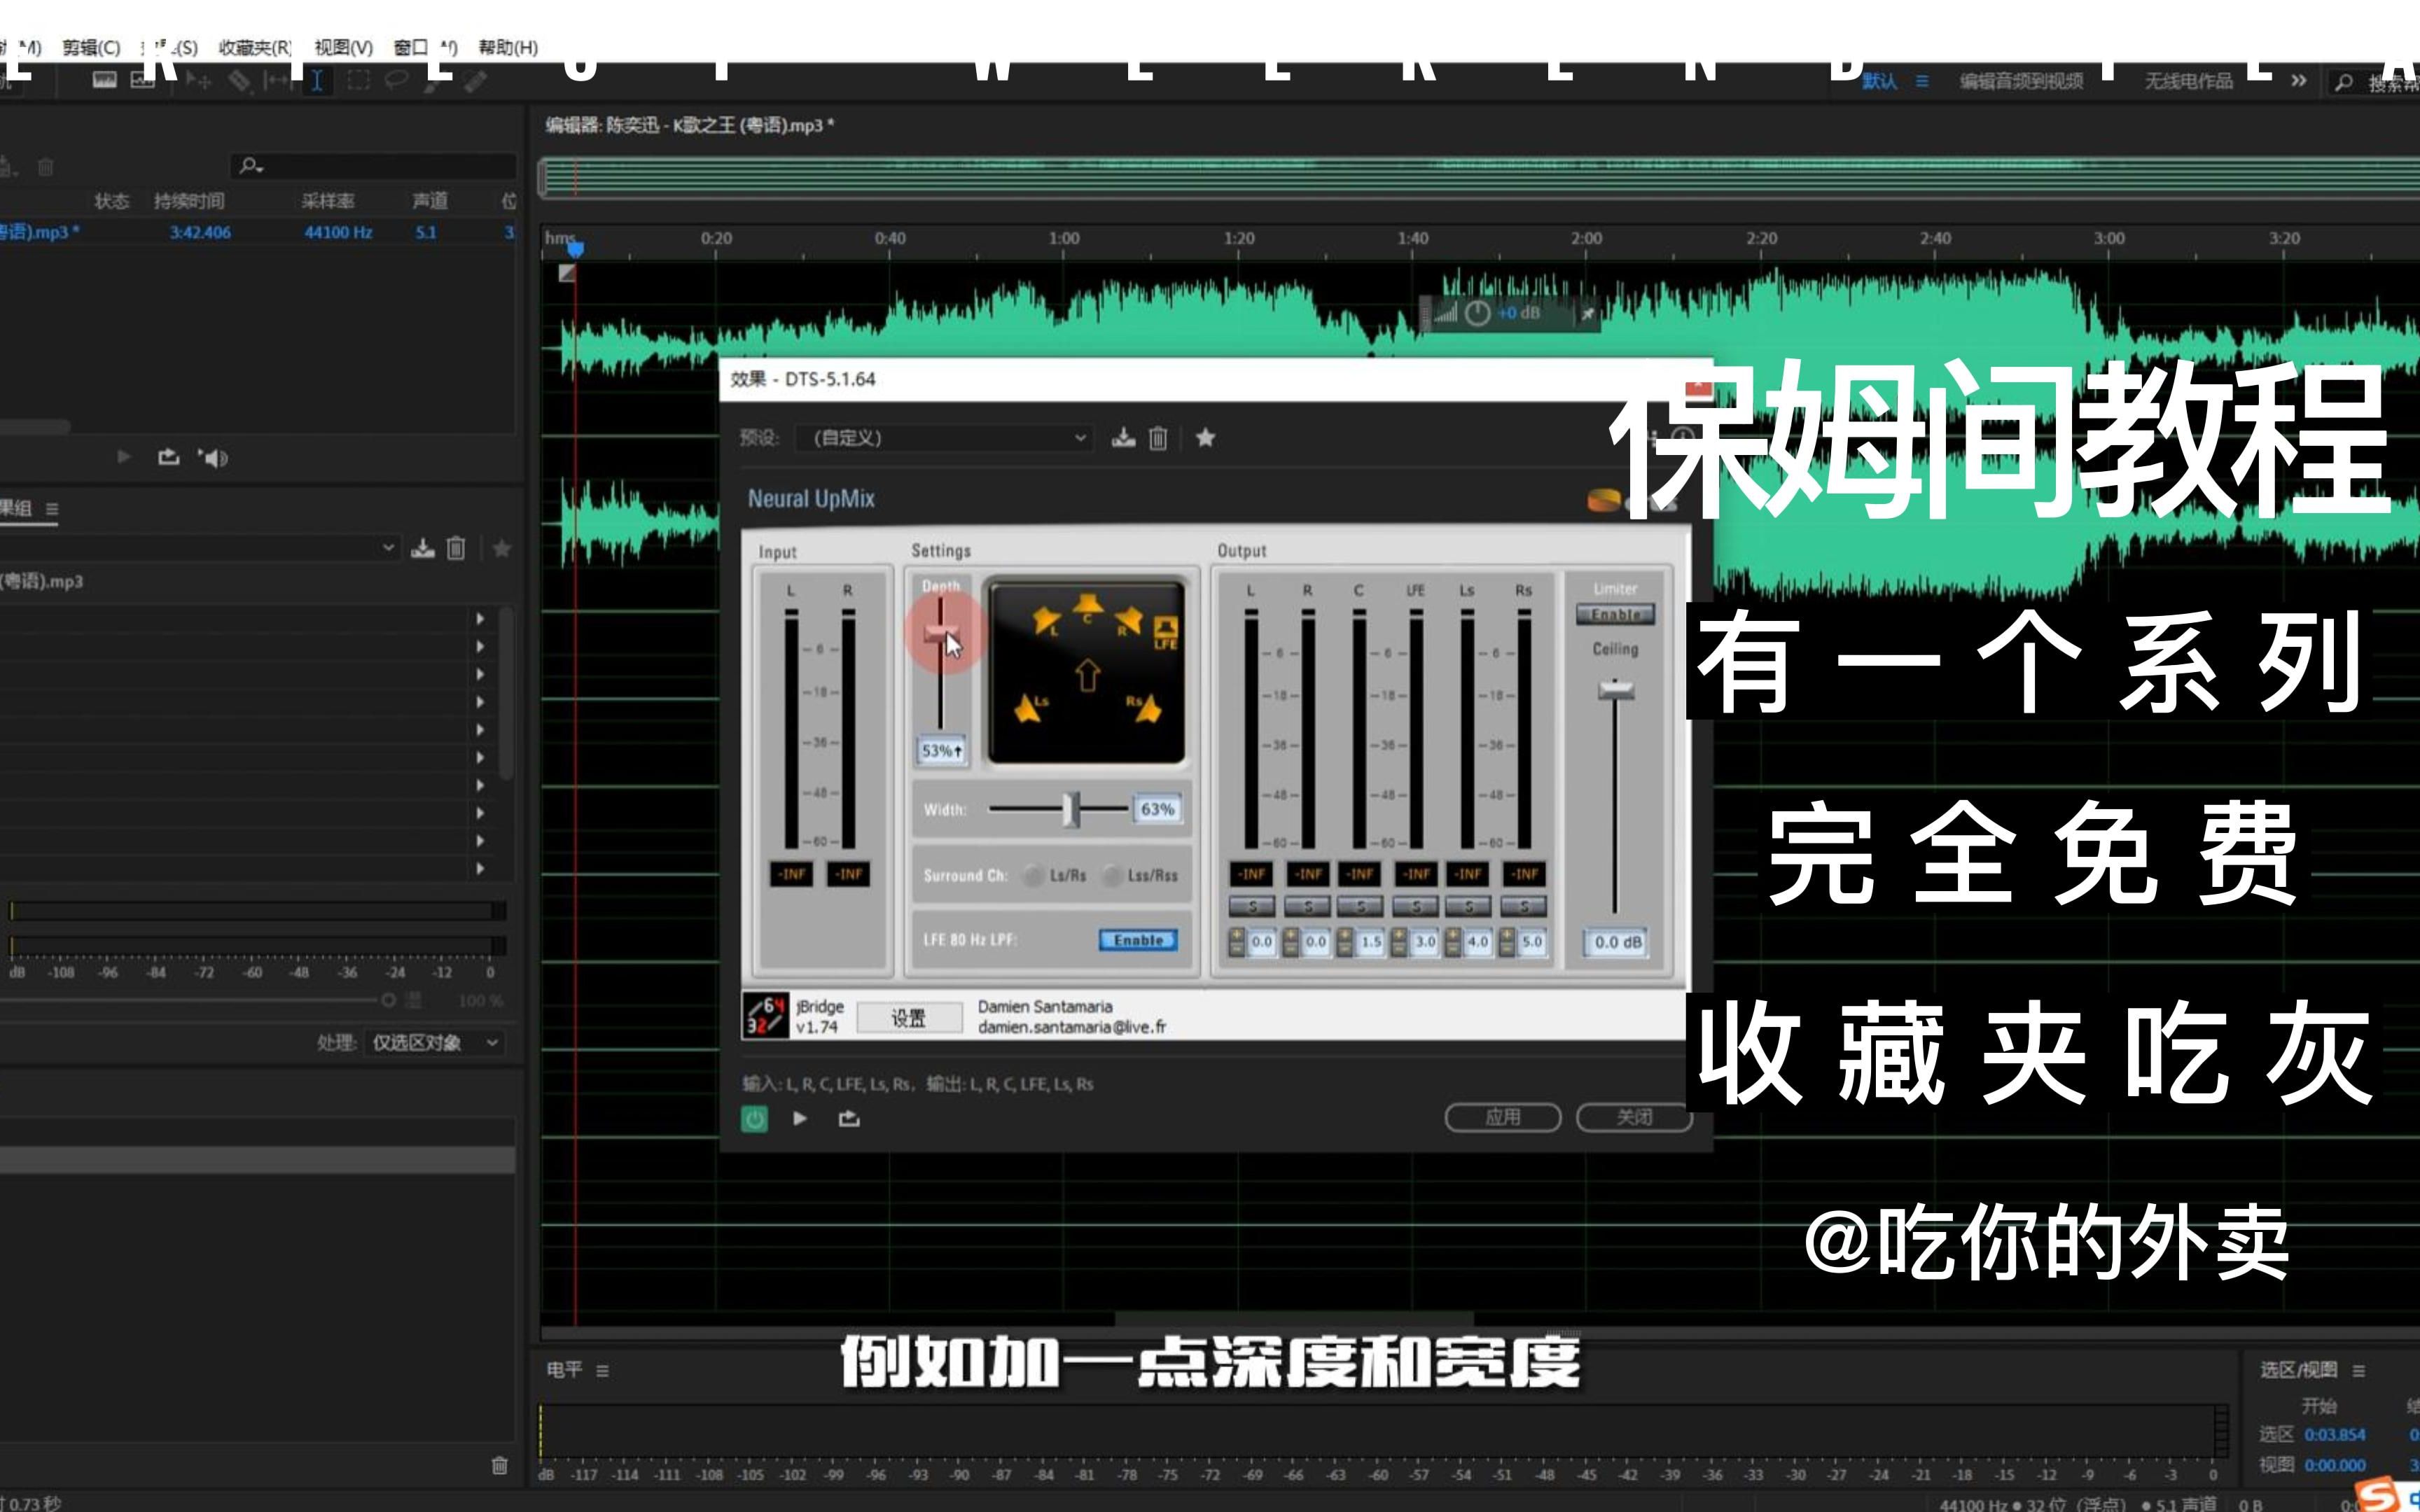The height and width of the screenshot is (1512, 2420).
Task: Select the LFE subwoofer speaker icon
Action: (1166, 632)
